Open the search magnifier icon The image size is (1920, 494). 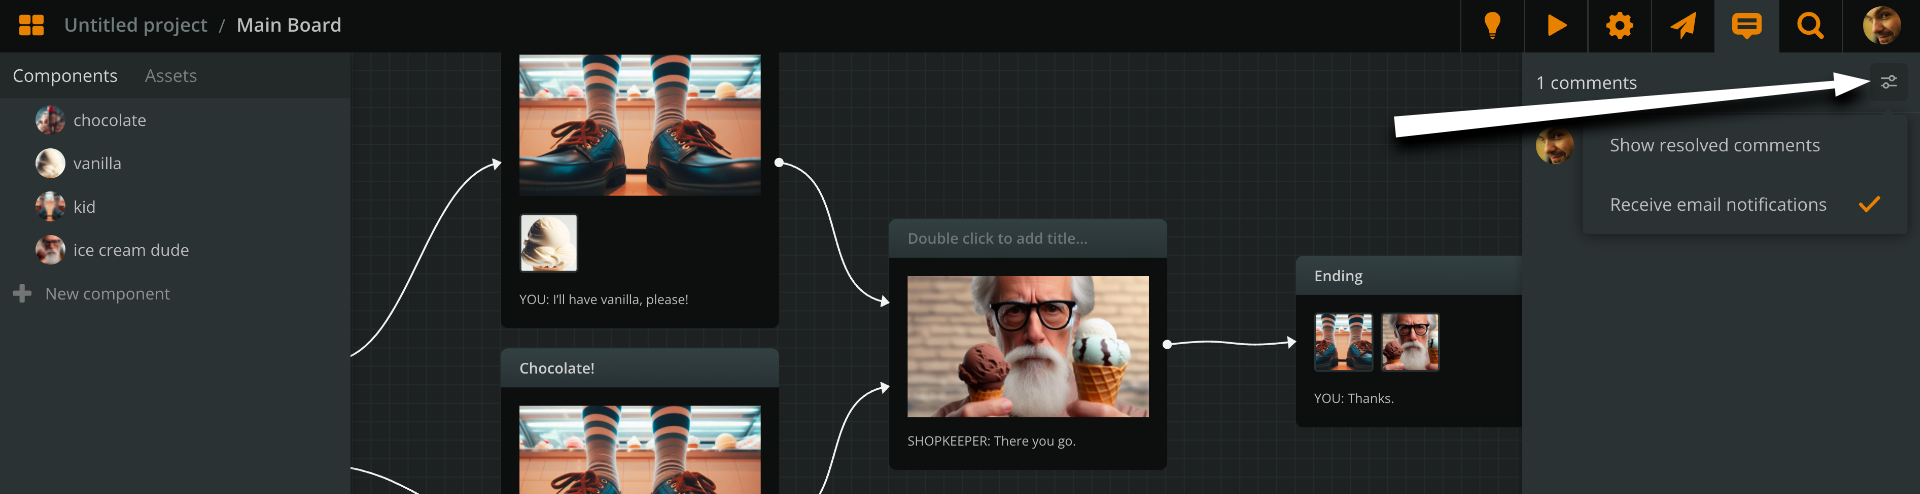1810,25
